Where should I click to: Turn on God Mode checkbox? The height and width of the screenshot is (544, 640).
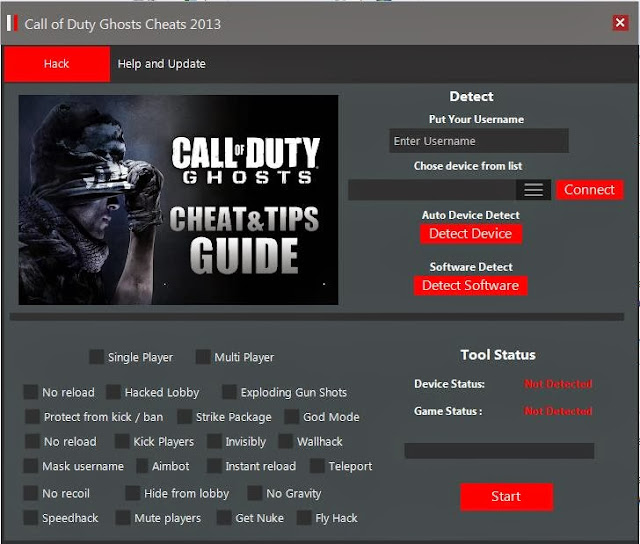(x=291, y=417)
